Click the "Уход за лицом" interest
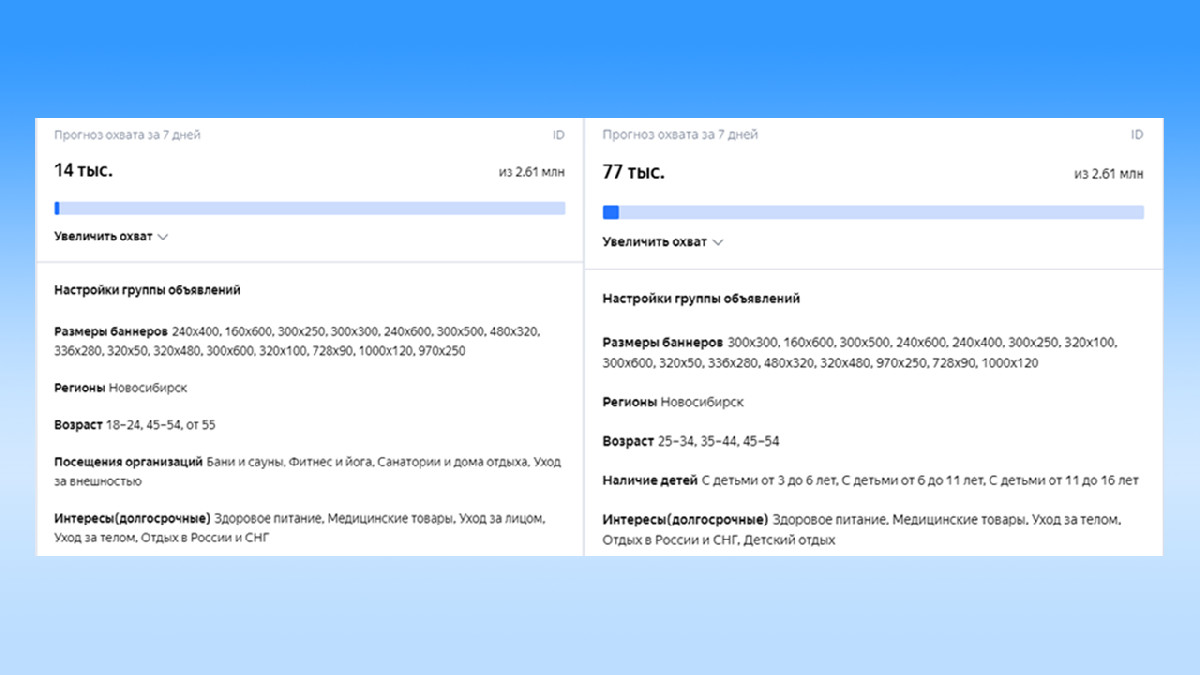1200x675 pixels. pos(502,519)
